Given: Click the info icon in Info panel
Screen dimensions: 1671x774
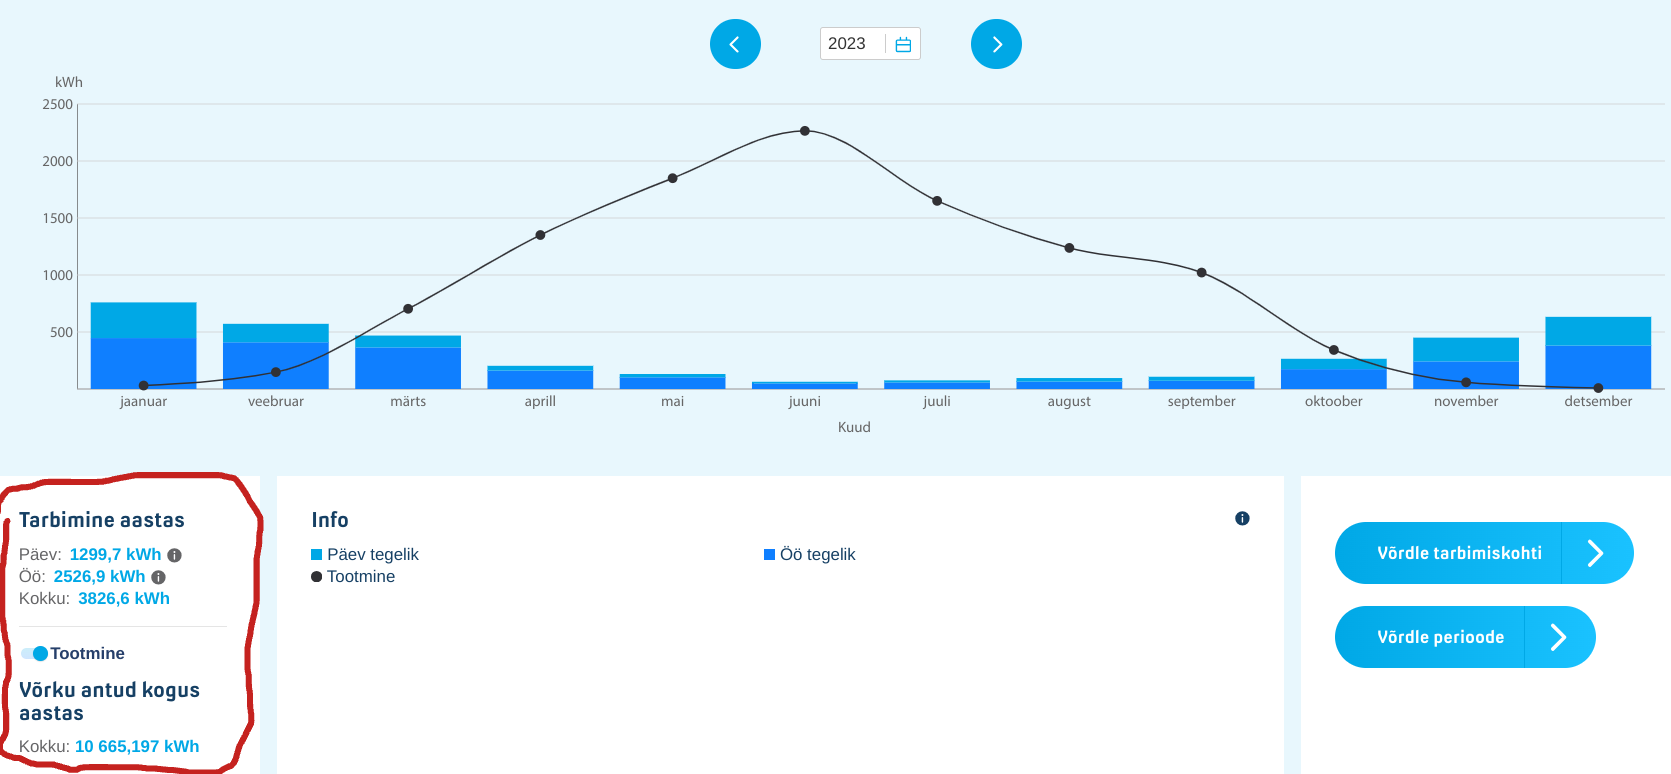Looking at the screenshot, I should click(1242, 518).
